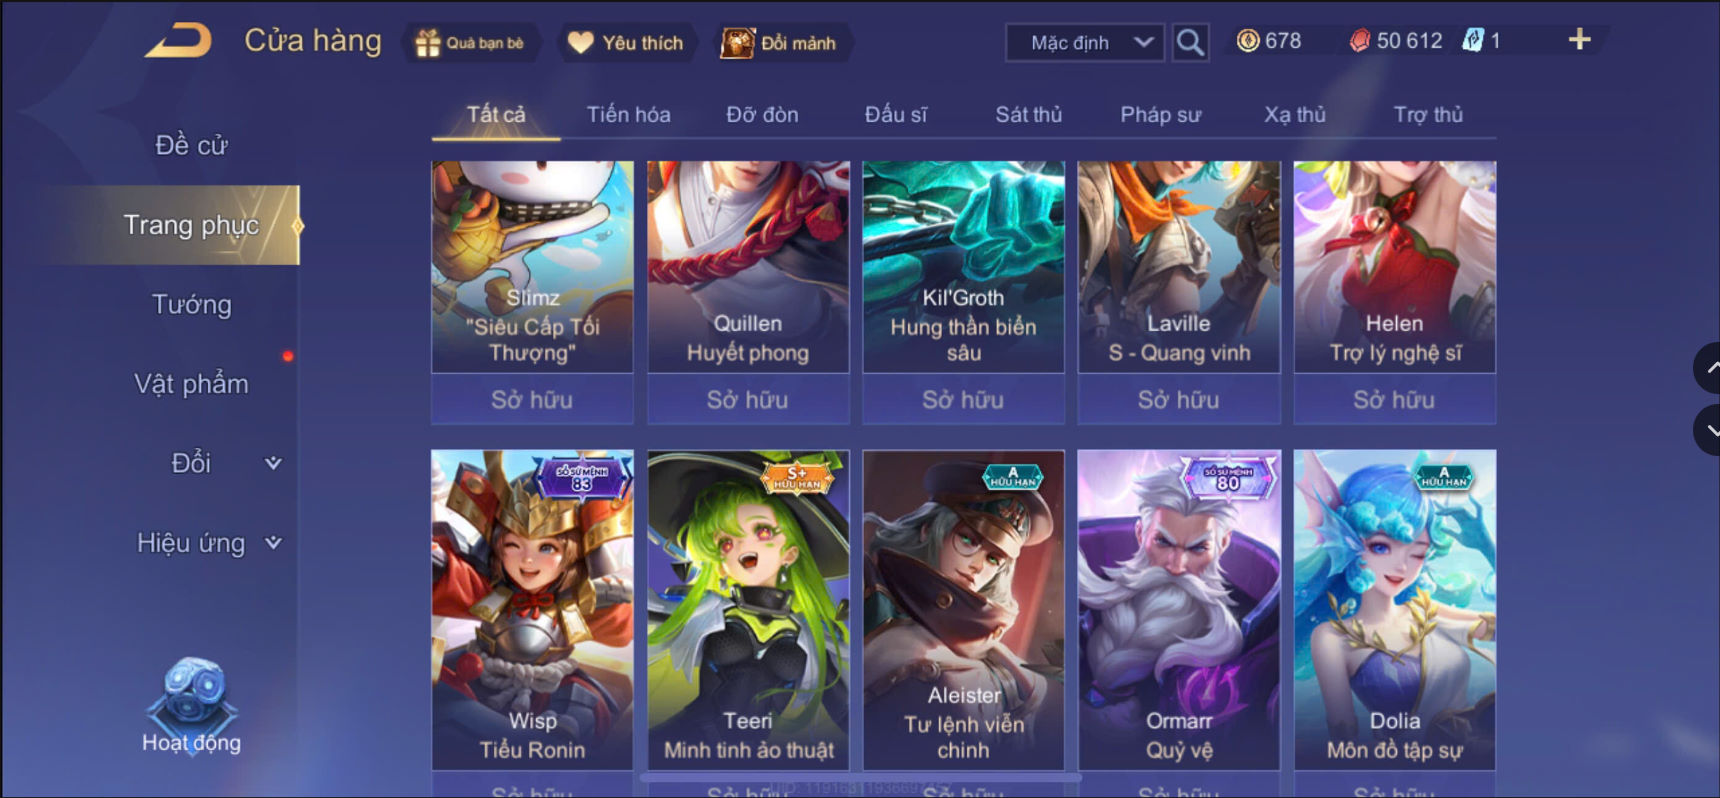Tap the red ruby currency icon
1720x798 pixels.
[1360, 41]
